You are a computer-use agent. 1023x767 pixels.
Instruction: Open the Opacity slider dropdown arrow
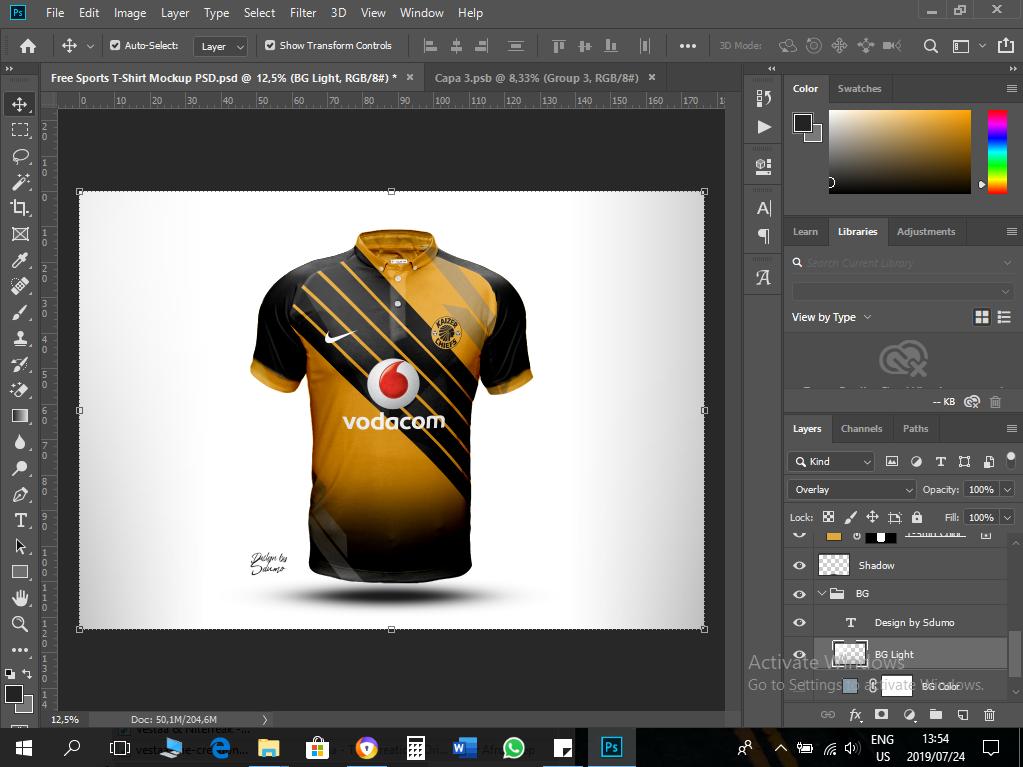pyautogui.click(x=1008, y=489)
